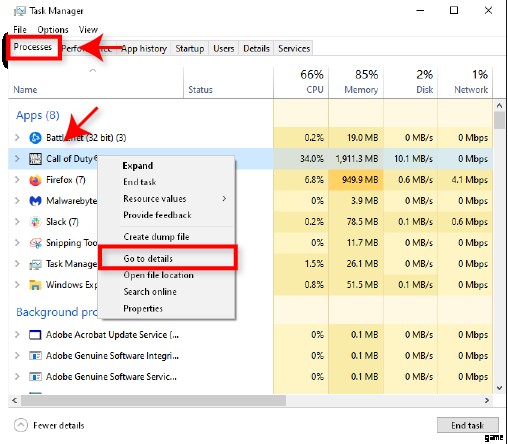Image resolution: width=508 pixels, height=444 pixels.
Task: Click the 1,911.3 MB memory cell
Action: [x=356, y=159]
